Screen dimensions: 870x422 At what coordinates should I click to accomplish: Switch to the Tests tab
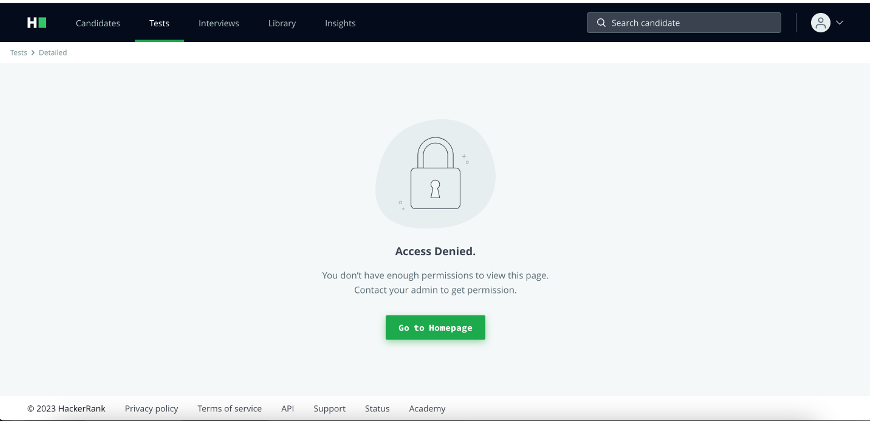159,23
